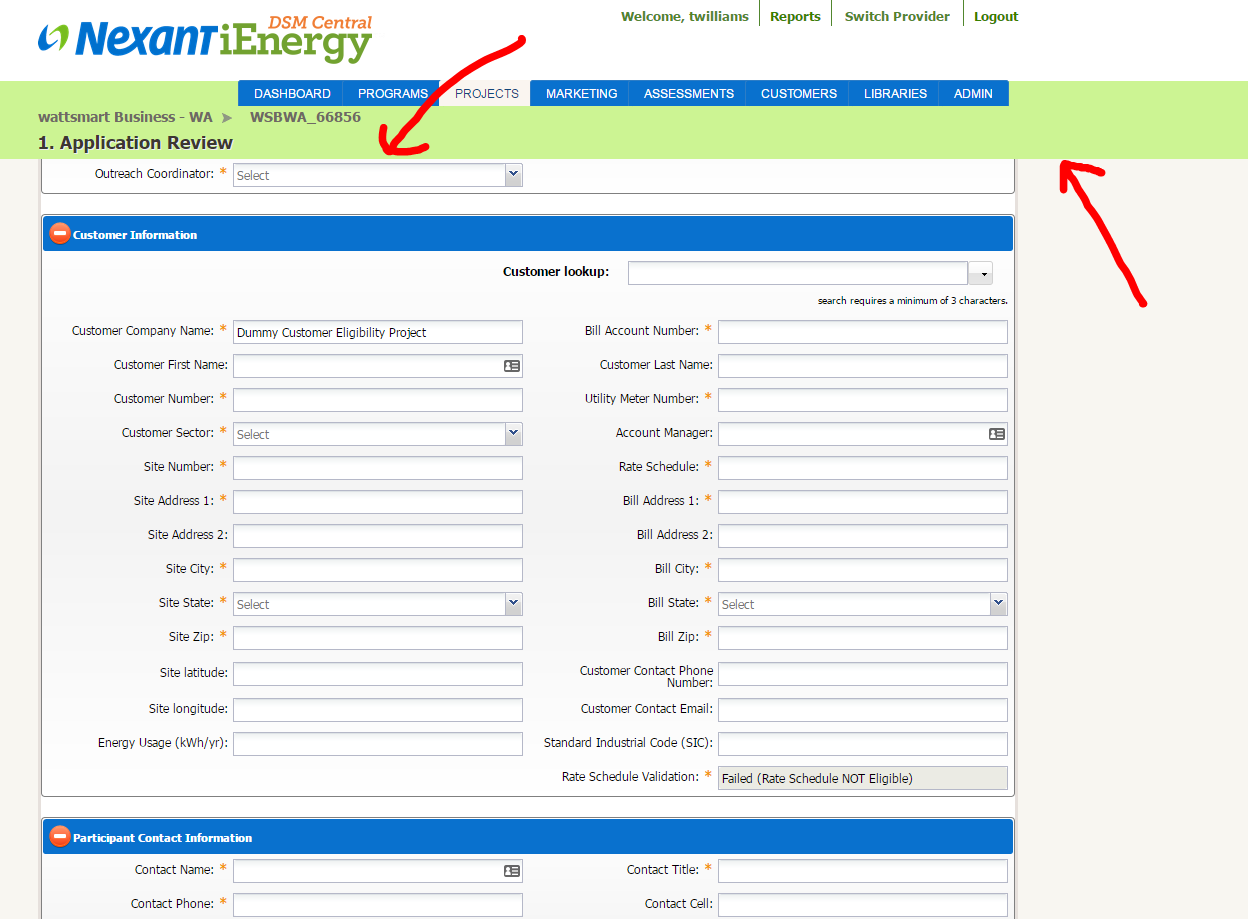Click the Logout link
Viewport: 1248px width, 919px height.
(996, 16)
